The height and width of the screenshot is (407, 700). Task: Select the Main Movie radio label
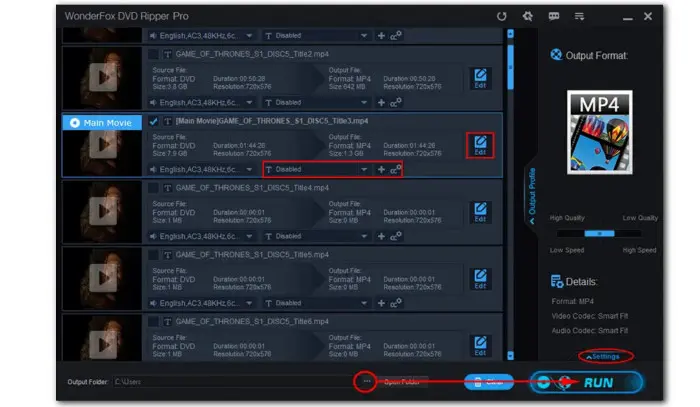click(x=102, y=123)
